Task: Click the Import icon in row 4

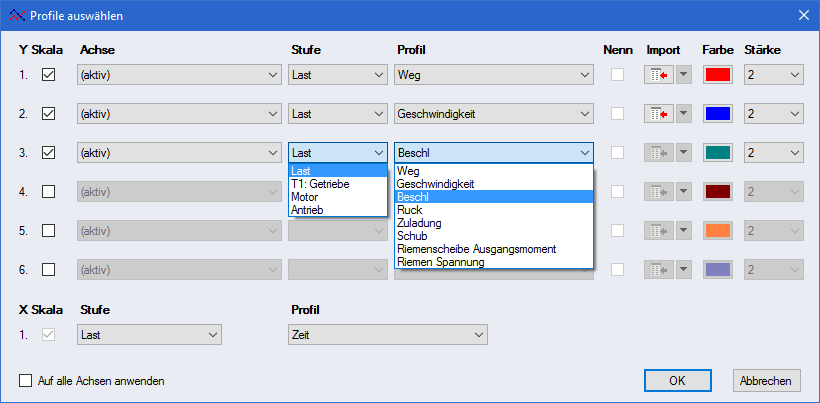Action: pos(659,192)
